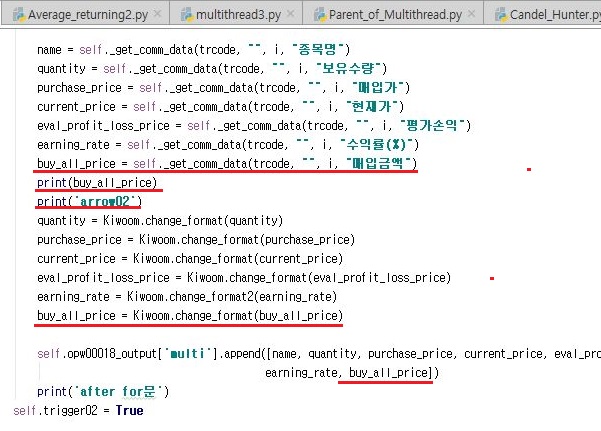This screenshot has height=431, width=601.
Task: Click 'eval_profit_loss_price = Kiwoom.change_format' line
Action: pyautogui.click(x=244, y=278)
